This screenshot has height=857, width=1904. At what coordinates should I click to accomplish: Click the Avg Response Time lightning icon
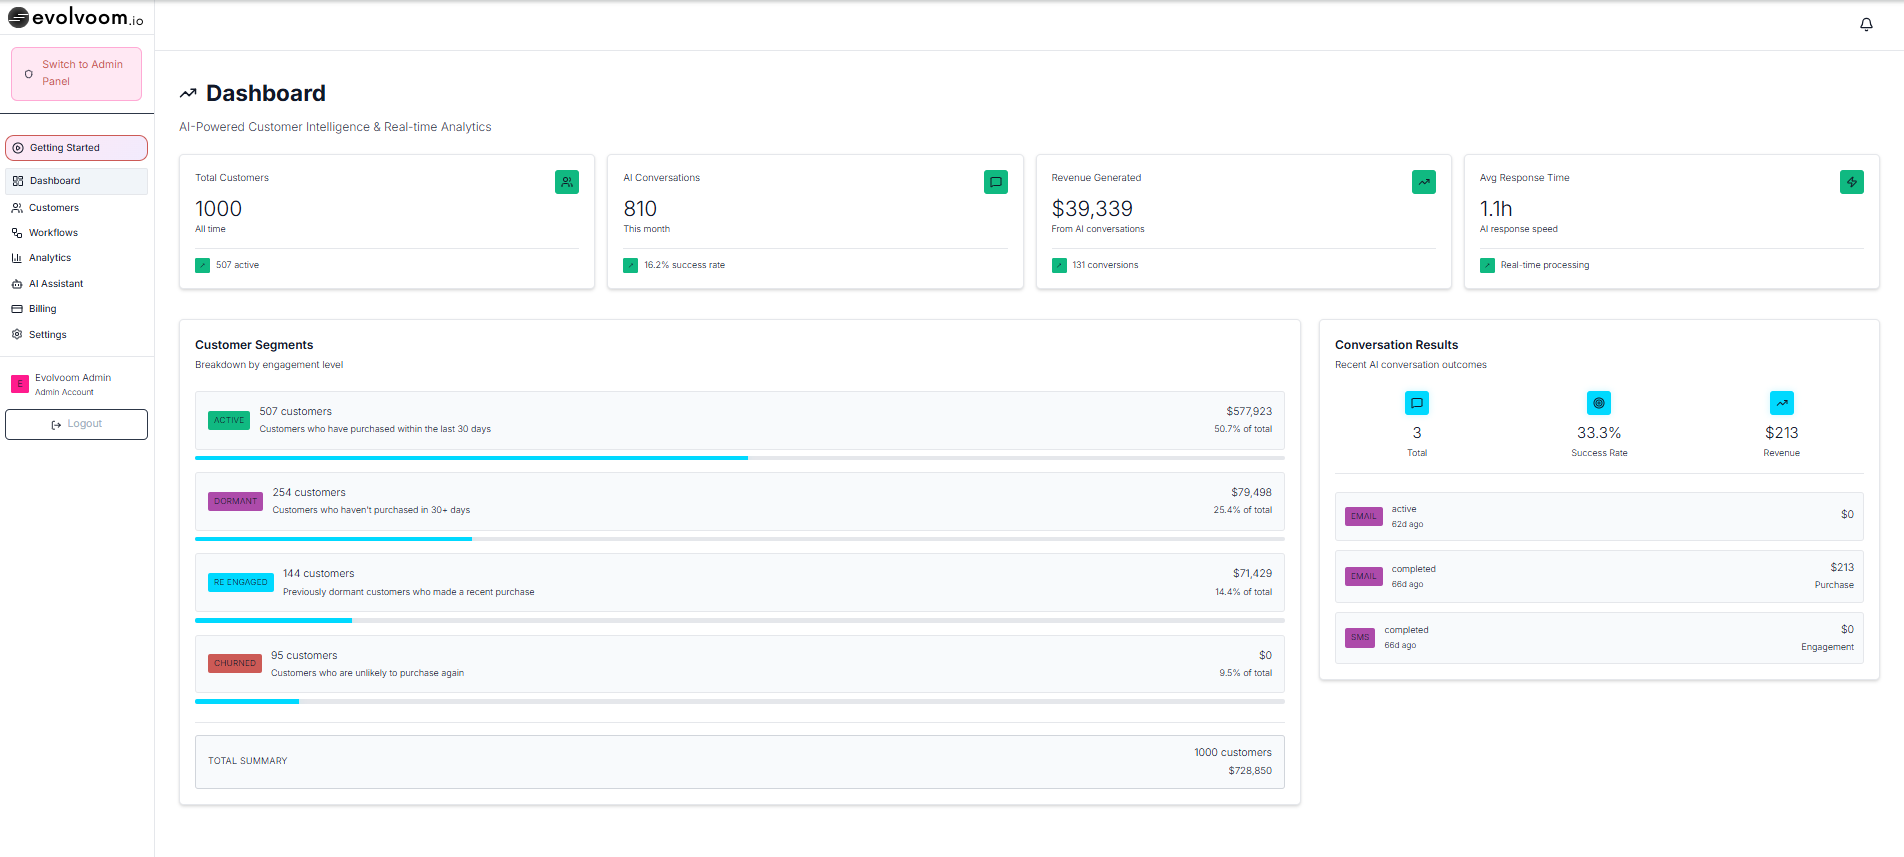[x=1851, y=182]
